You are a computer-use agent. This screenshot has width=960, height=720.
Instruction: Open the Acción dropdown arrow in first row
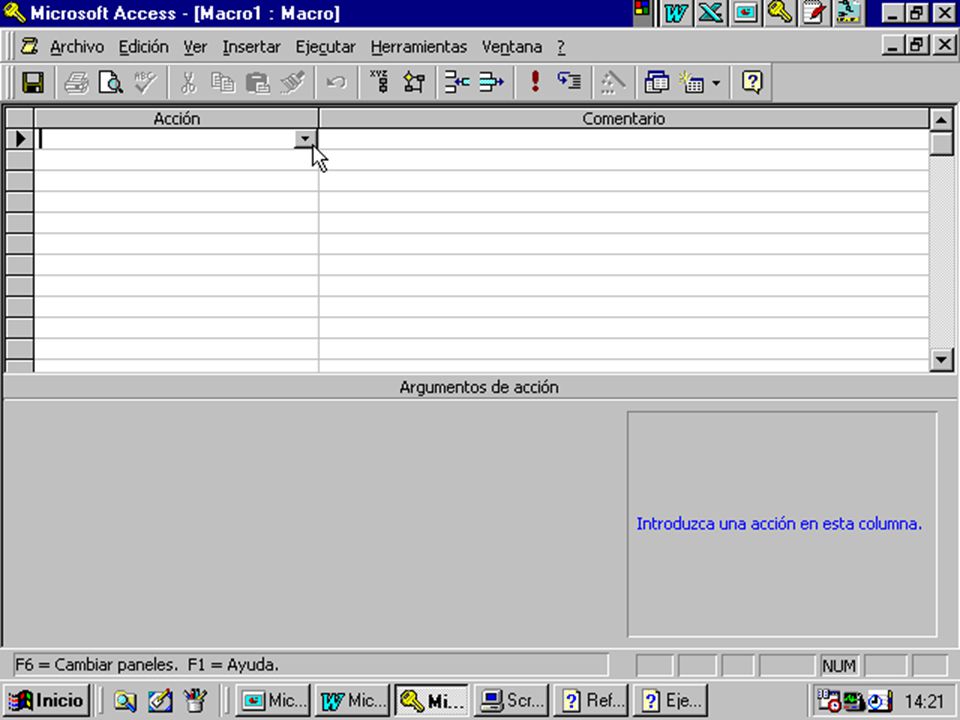tap(304, 139)
